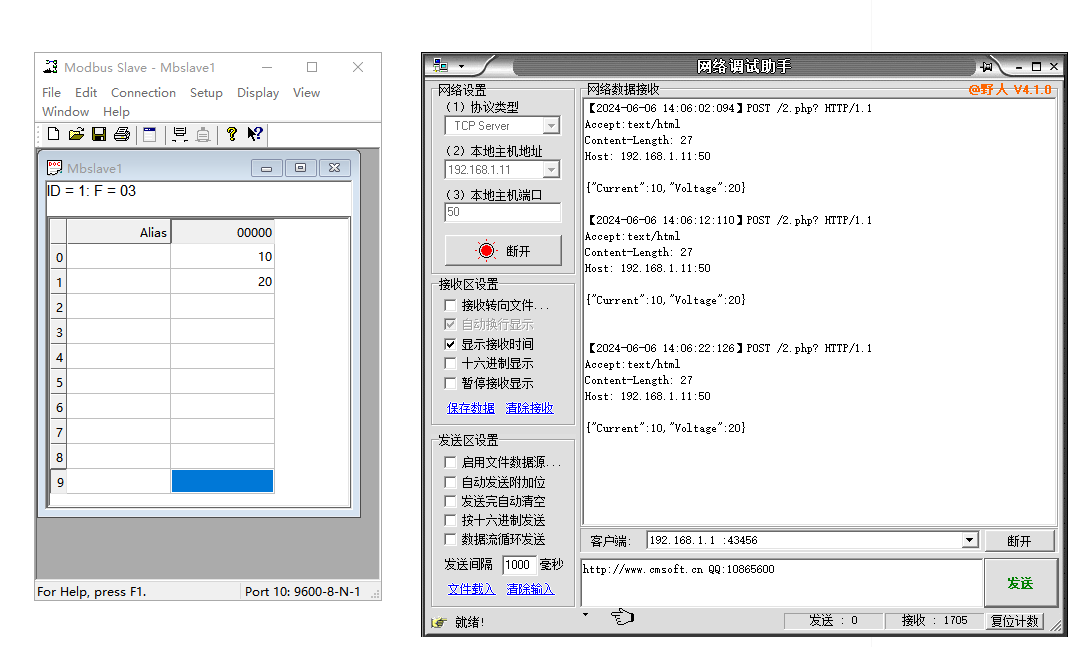The width and height of the screenshot is (1077, 647).
Task: Click the Open folder toolbar icon
Action: (x=76, y=134)
